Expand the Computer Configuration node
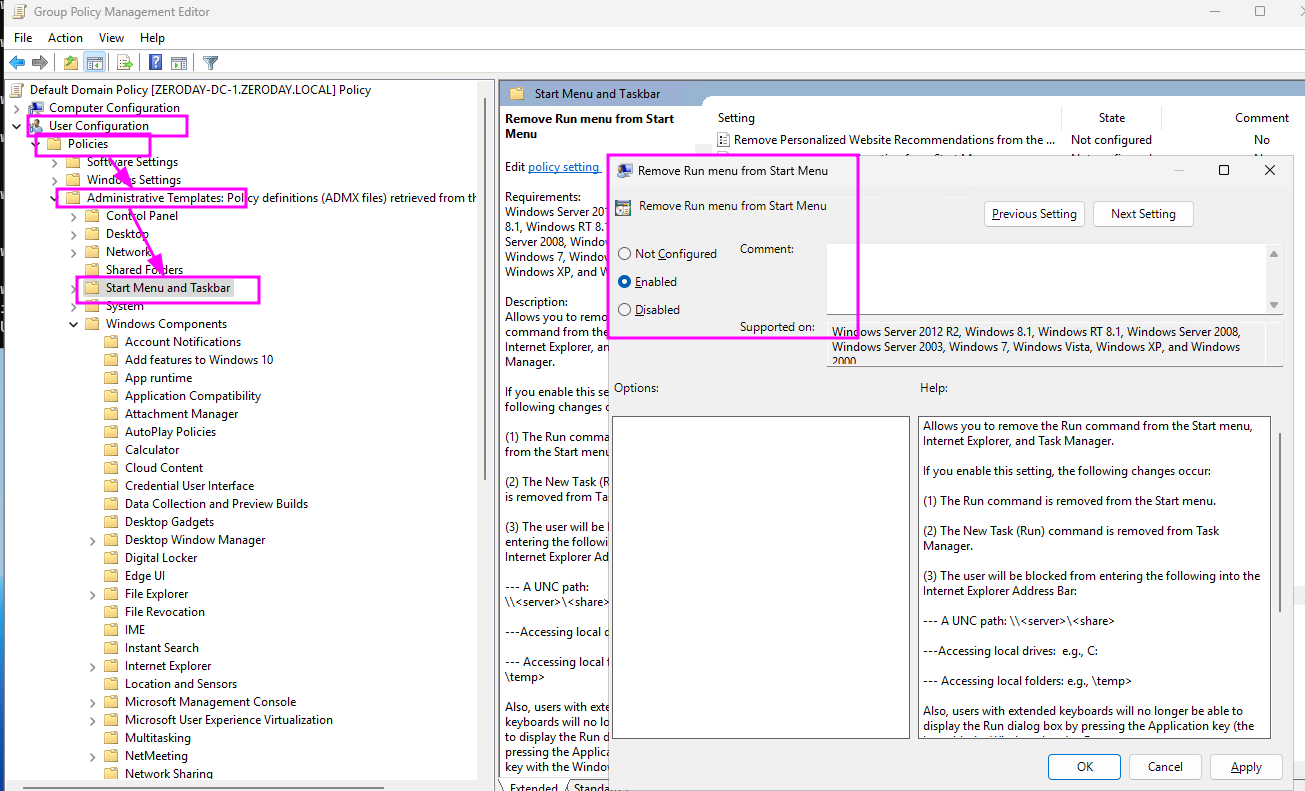 tap(16, 108)
